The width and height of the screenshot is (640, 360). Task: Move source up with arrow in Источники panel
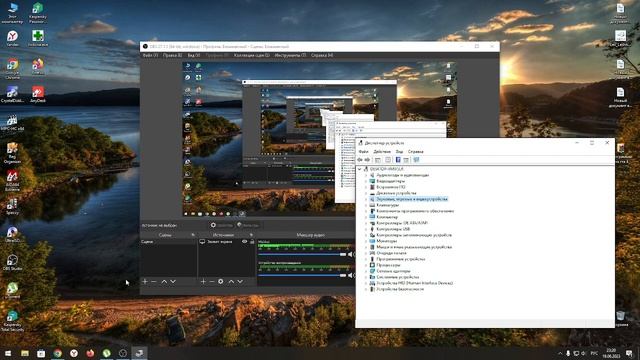point(231,281)
